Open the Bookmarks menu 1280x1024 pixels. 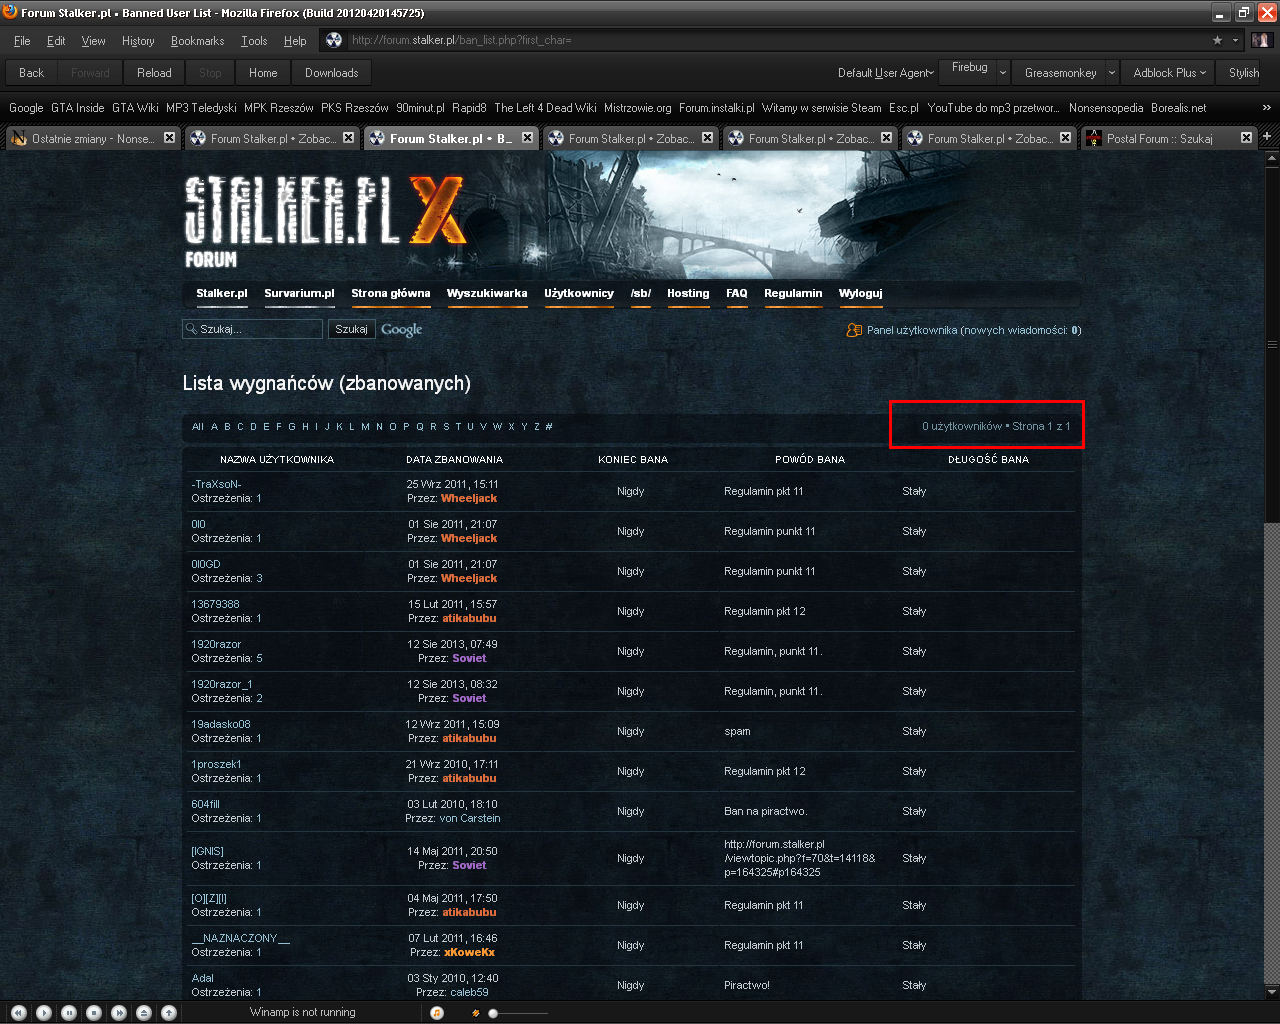(x=197, y=41)
